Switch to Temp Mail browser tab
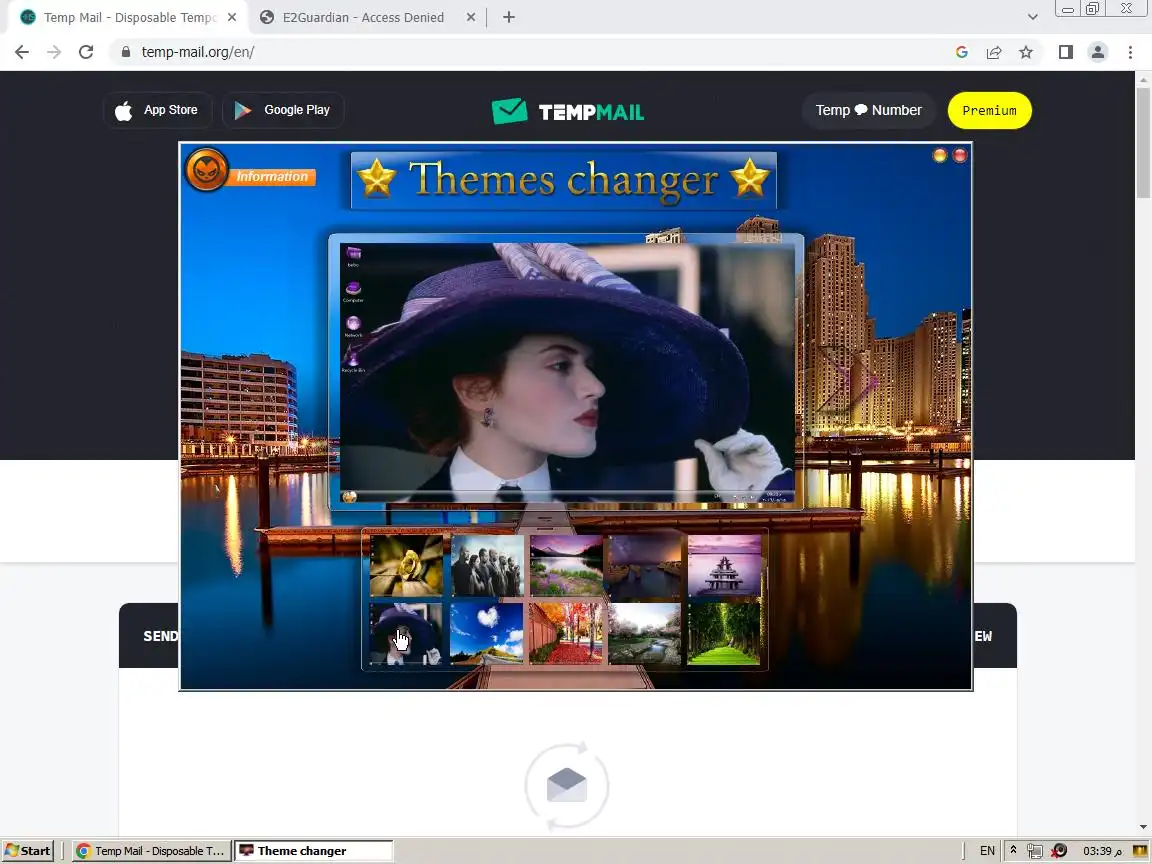This screenshot has width=1152, height=864. point(129,17)
